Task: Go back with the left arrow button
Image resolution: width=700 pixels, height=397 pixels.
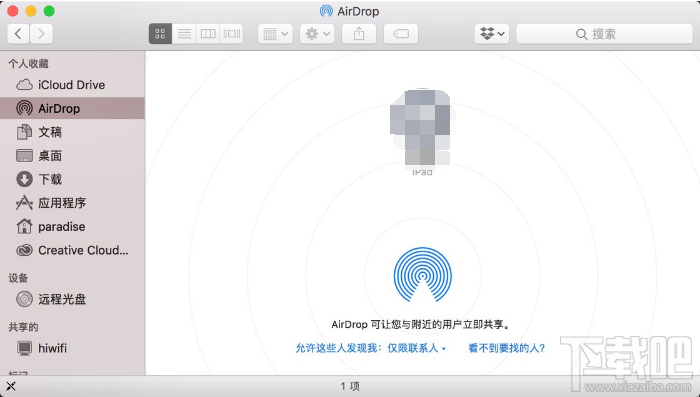Action: [18, 34]
